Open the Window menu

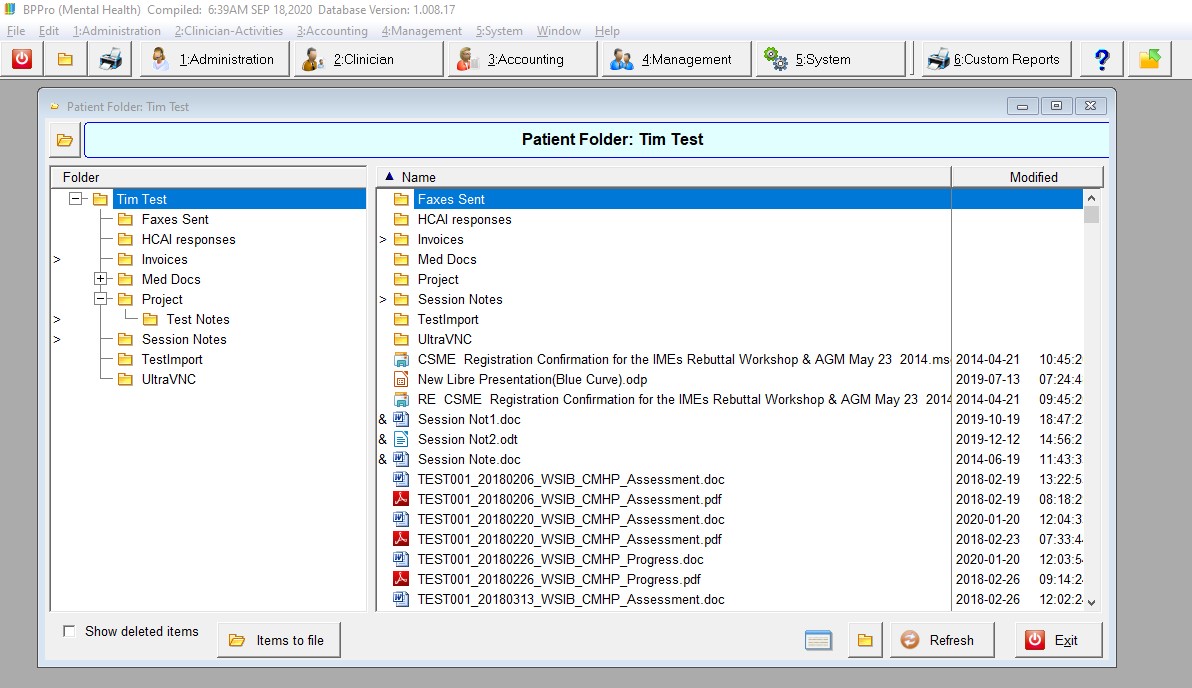point(558,31)
